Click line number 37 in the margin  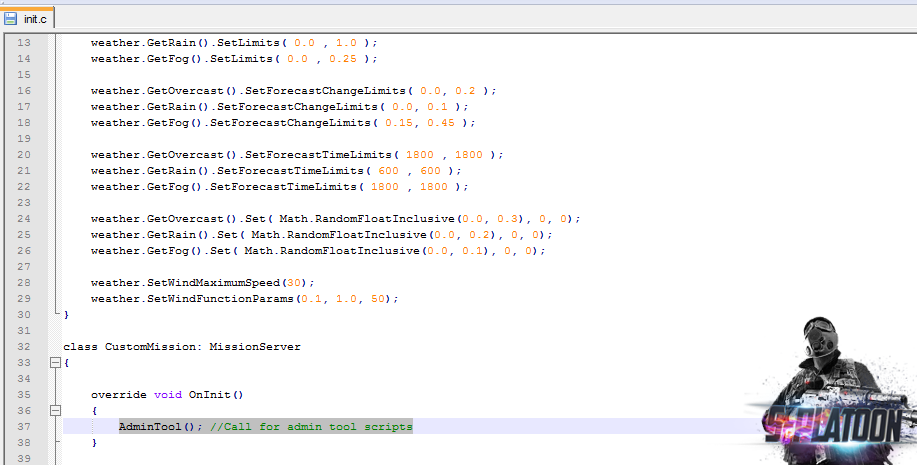tap(24, 426)
